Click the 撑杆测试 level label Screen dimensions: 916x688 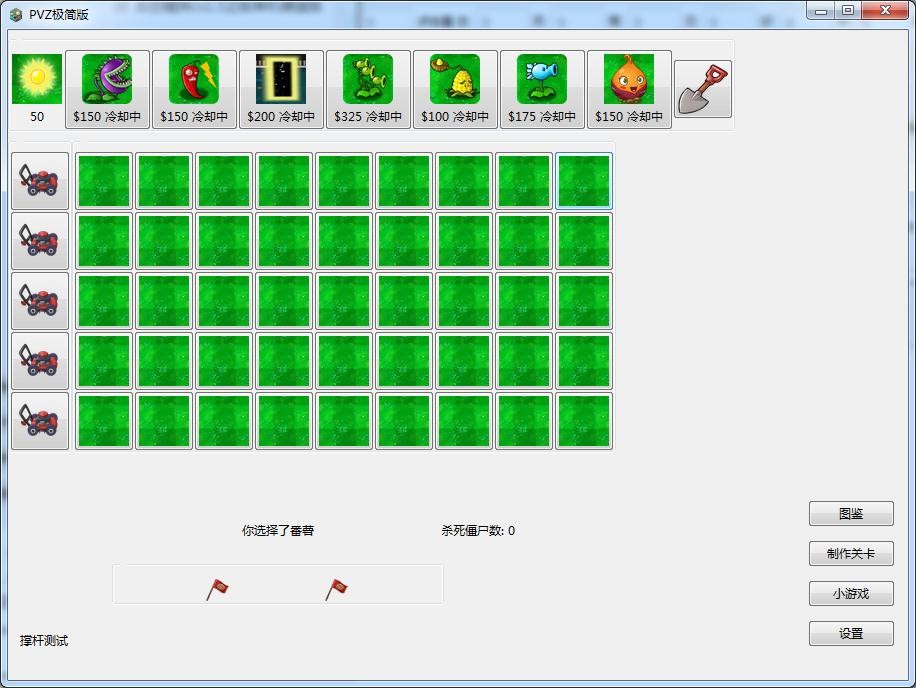tap(44, 641)
